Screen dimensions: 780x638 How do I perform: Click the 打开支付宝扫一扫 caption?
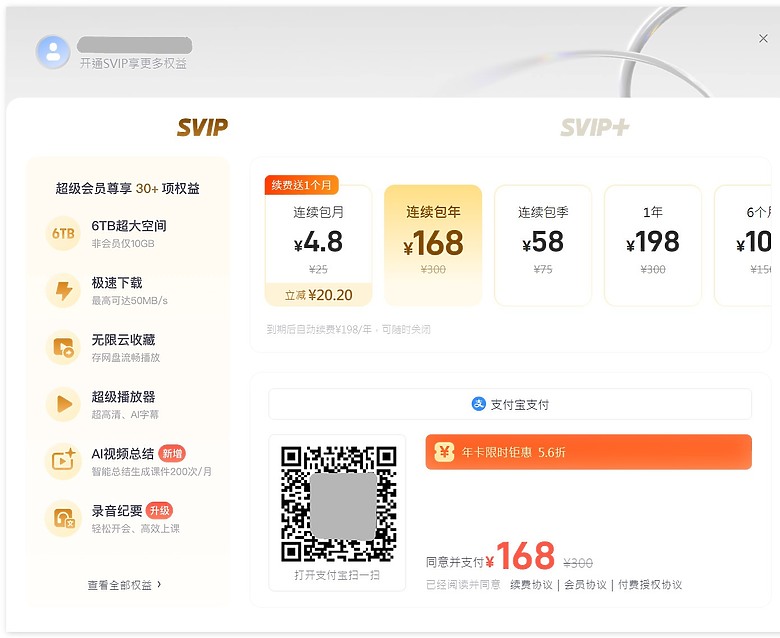tap(337, 575)
